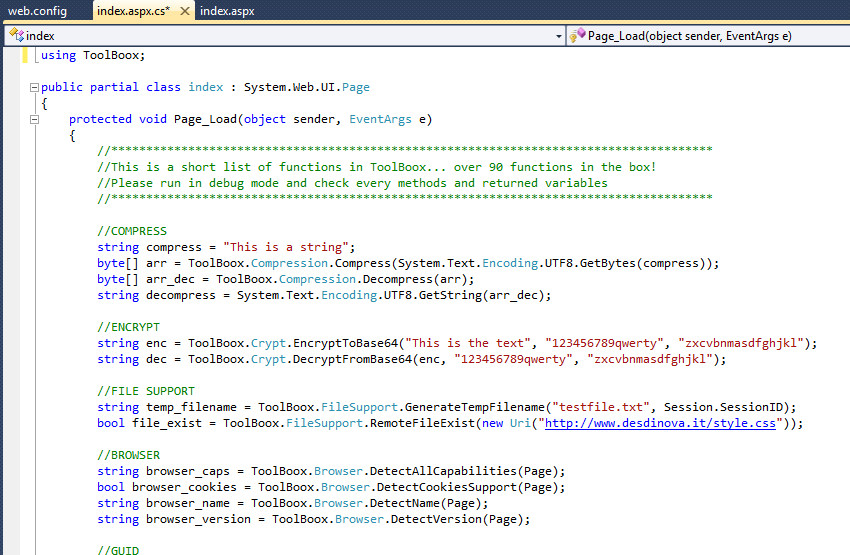Select the index.aspx.cs tab

click(x=133, y=11)
